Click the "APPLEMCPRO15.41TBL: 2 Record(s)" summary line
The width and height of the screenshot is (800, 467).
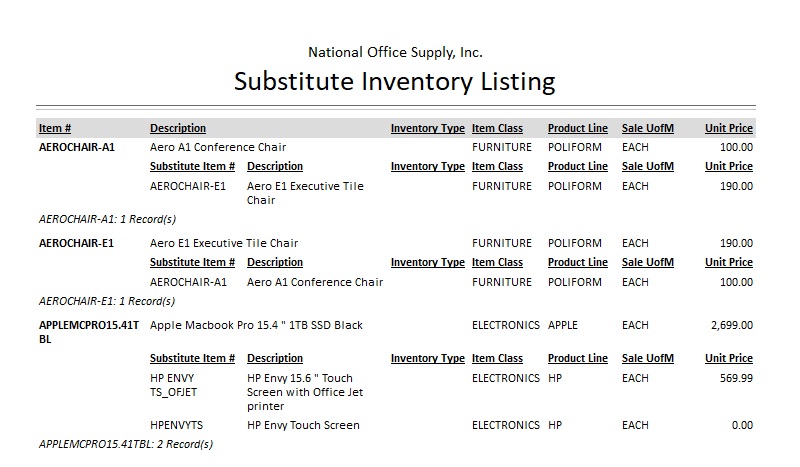coord(126,443)
